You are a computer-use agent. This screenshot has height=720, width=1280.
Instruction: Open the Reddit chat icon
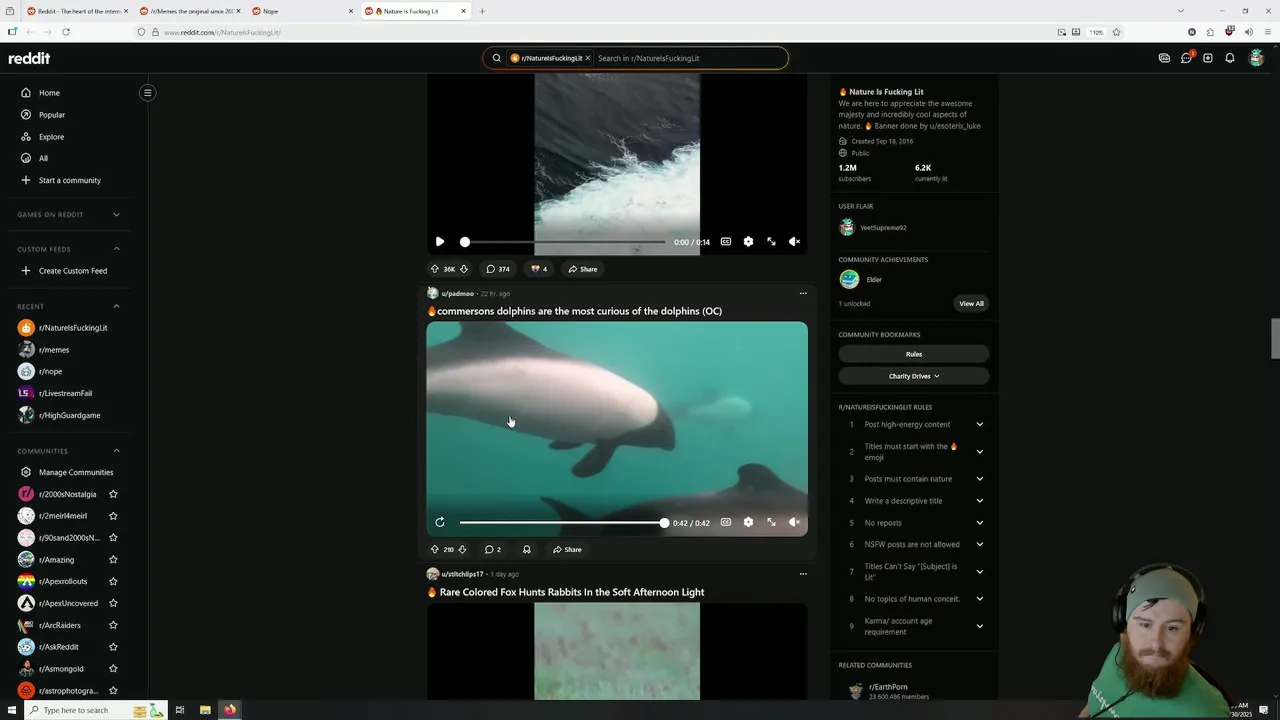pyautogui.click(x=1186, y=58)
